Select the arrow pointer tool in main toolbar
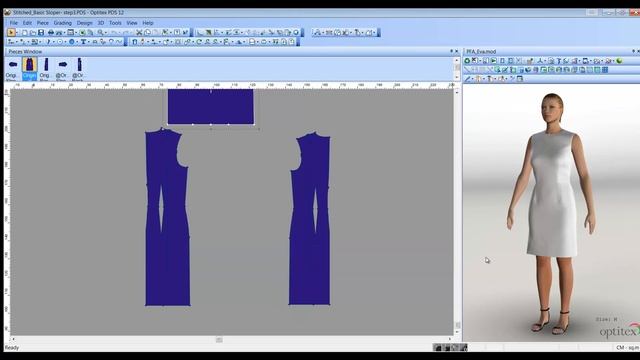 tap(11, 32)
